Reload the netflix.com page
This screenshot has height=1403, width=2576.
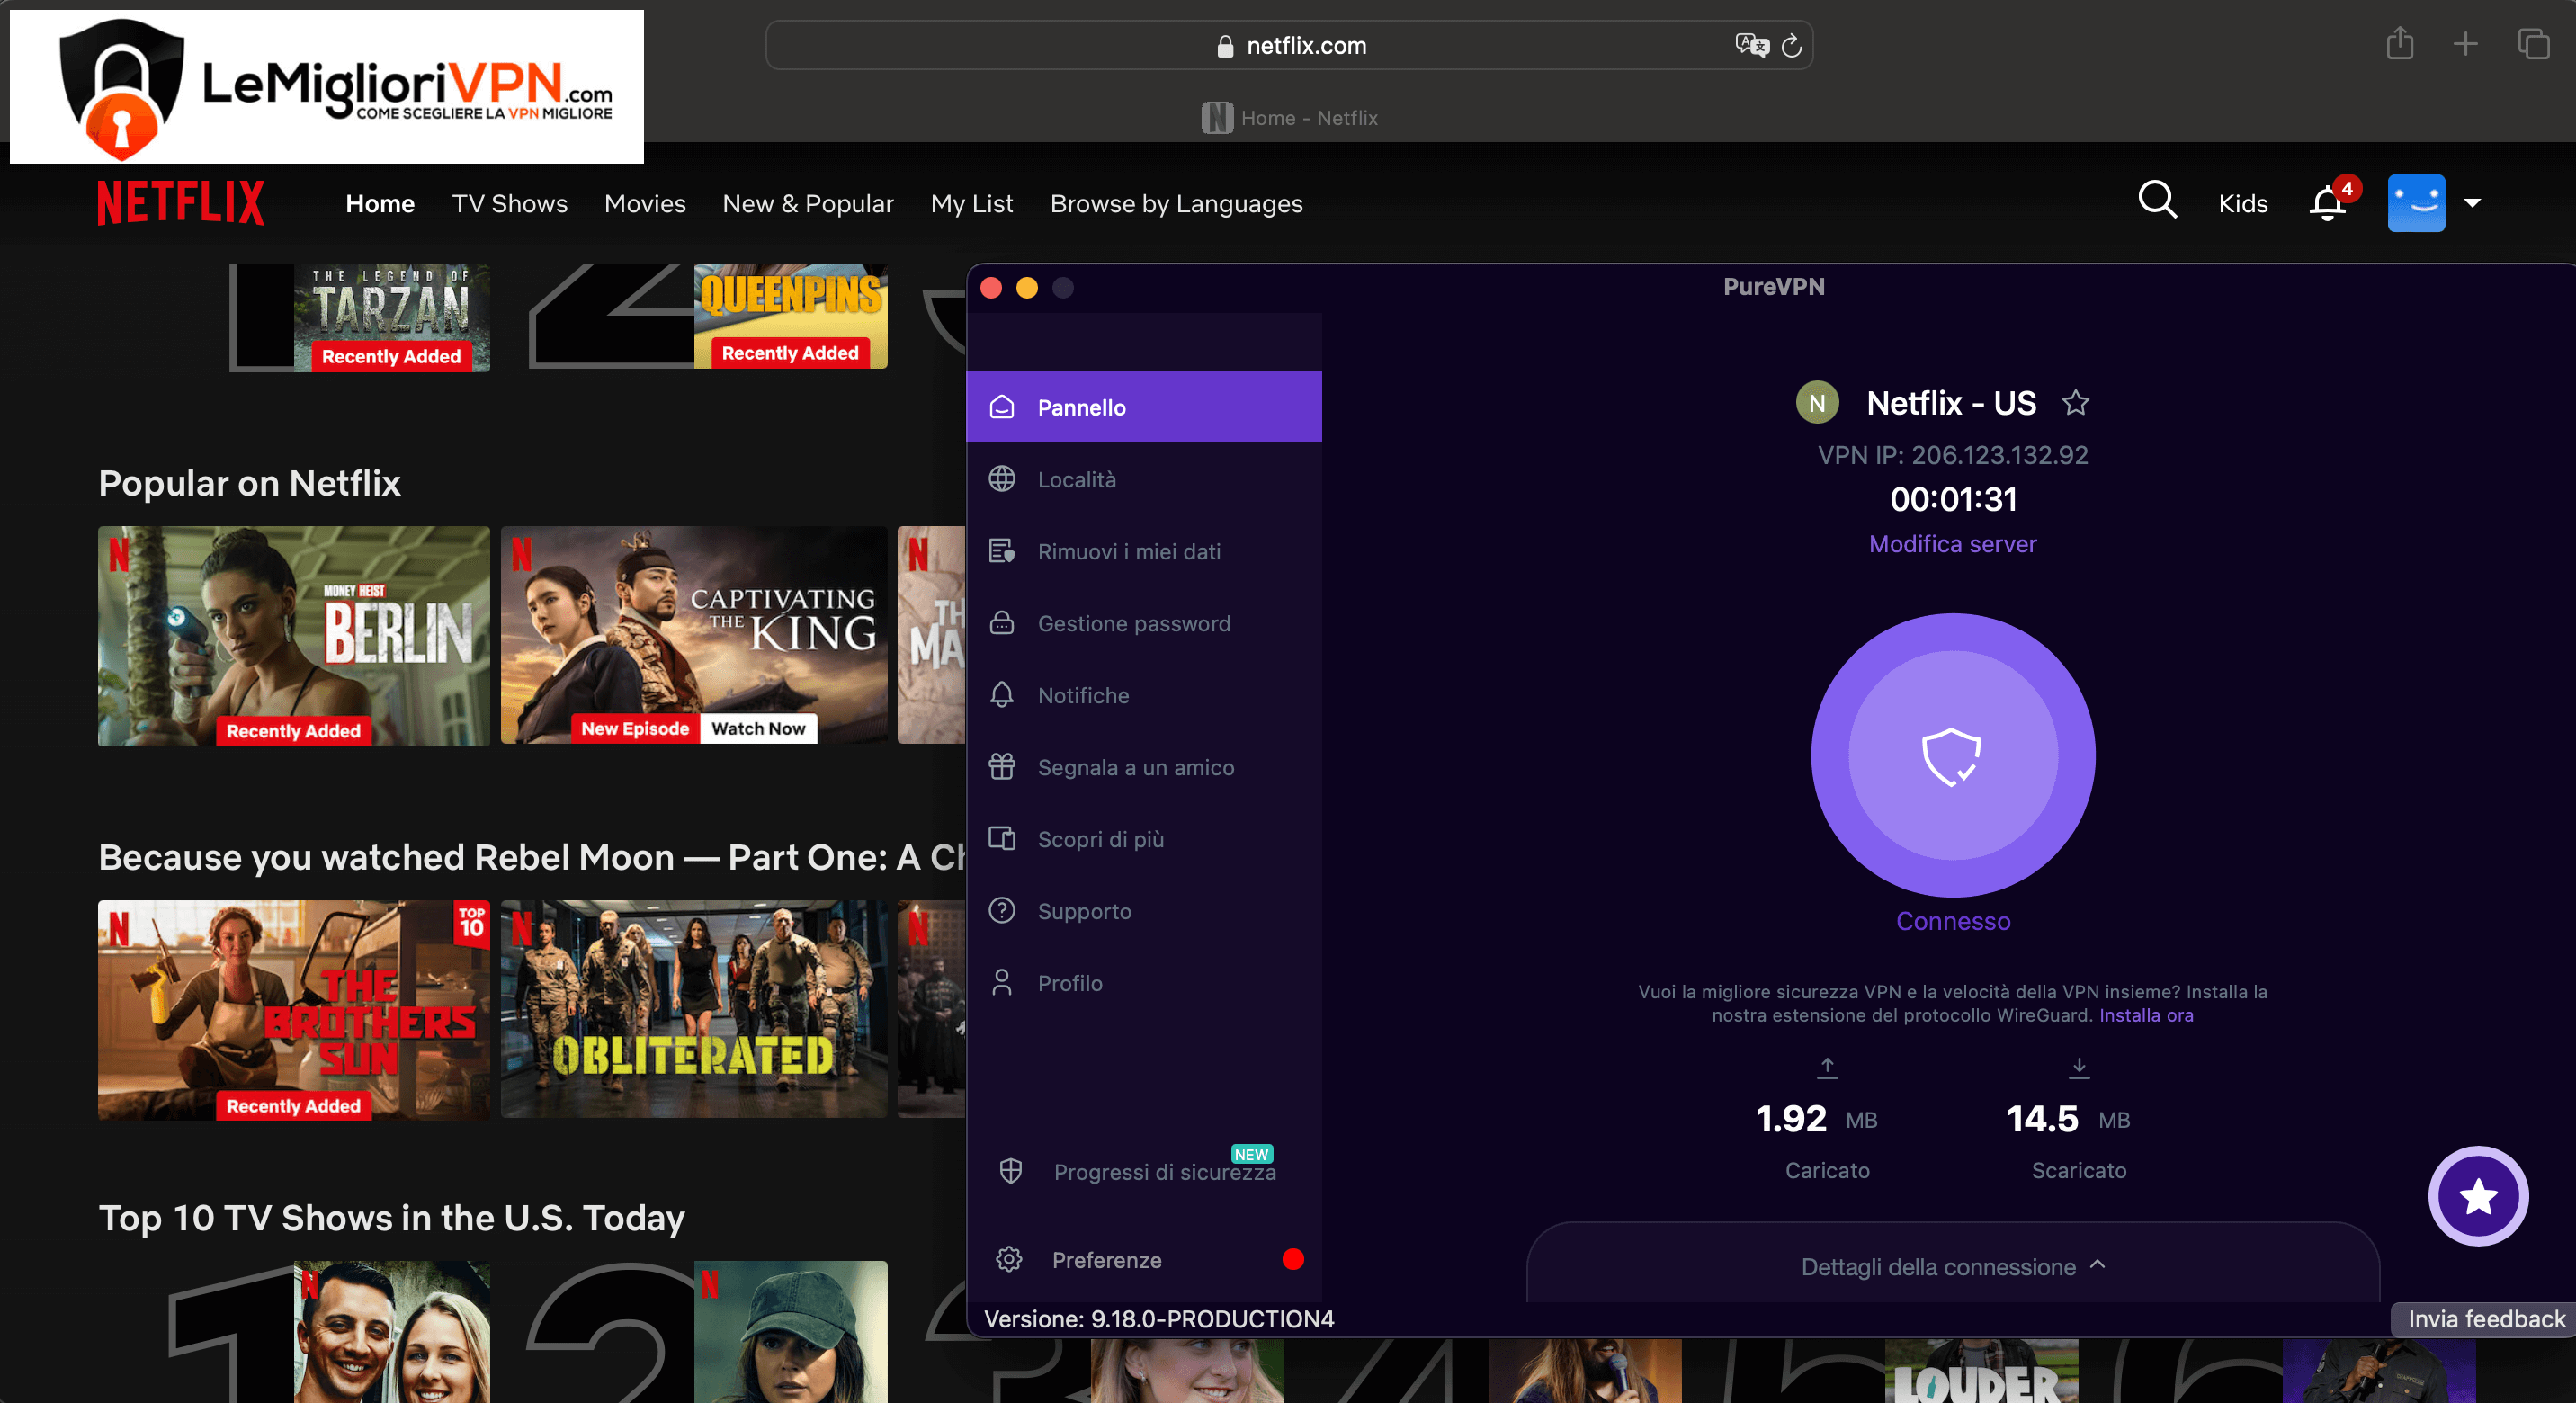click(x=1791, y=46)
